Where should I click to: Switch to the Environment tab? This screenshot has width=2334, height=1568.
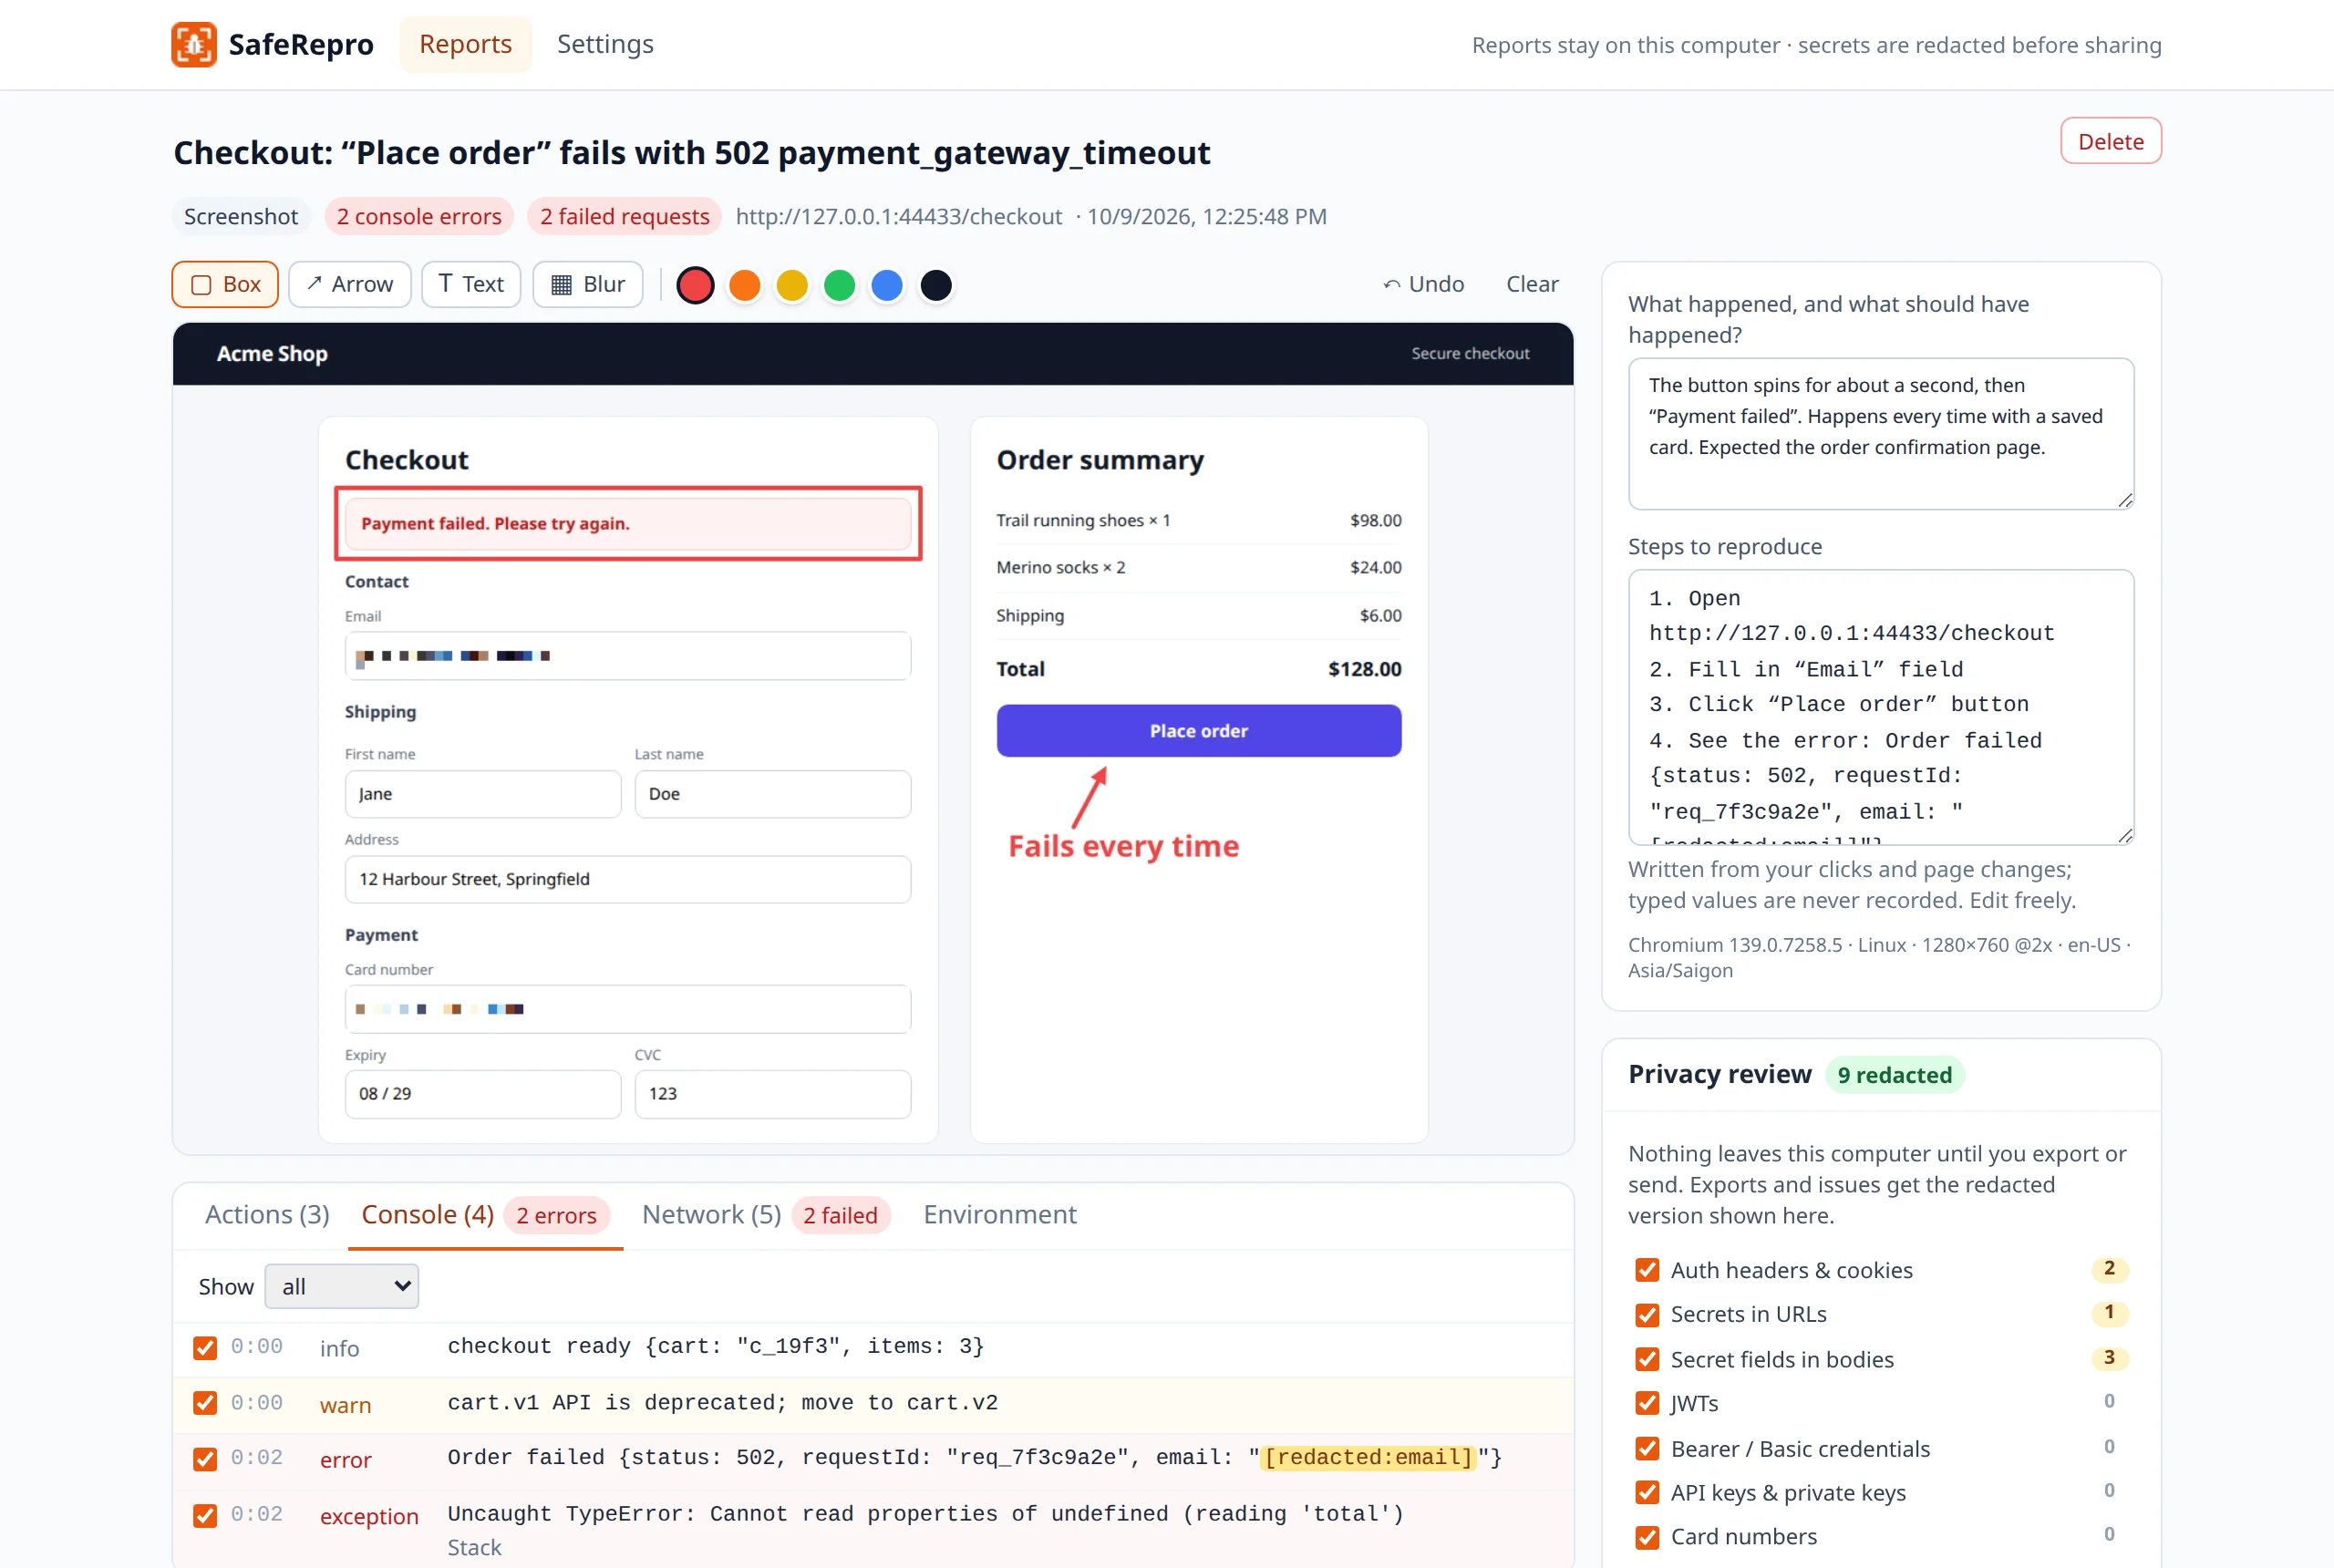(1000, 1214)
